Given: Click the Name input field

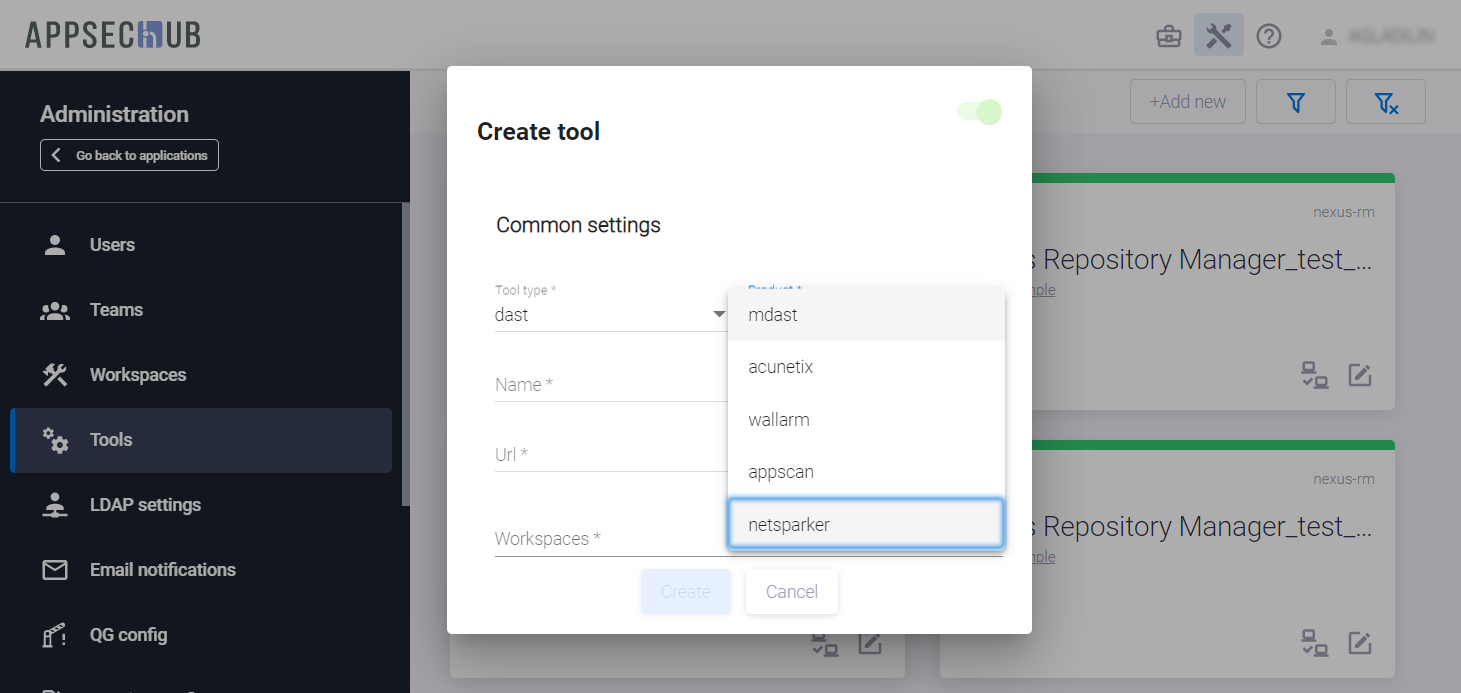Looking at the screenshot, I should tap(610, 385).
